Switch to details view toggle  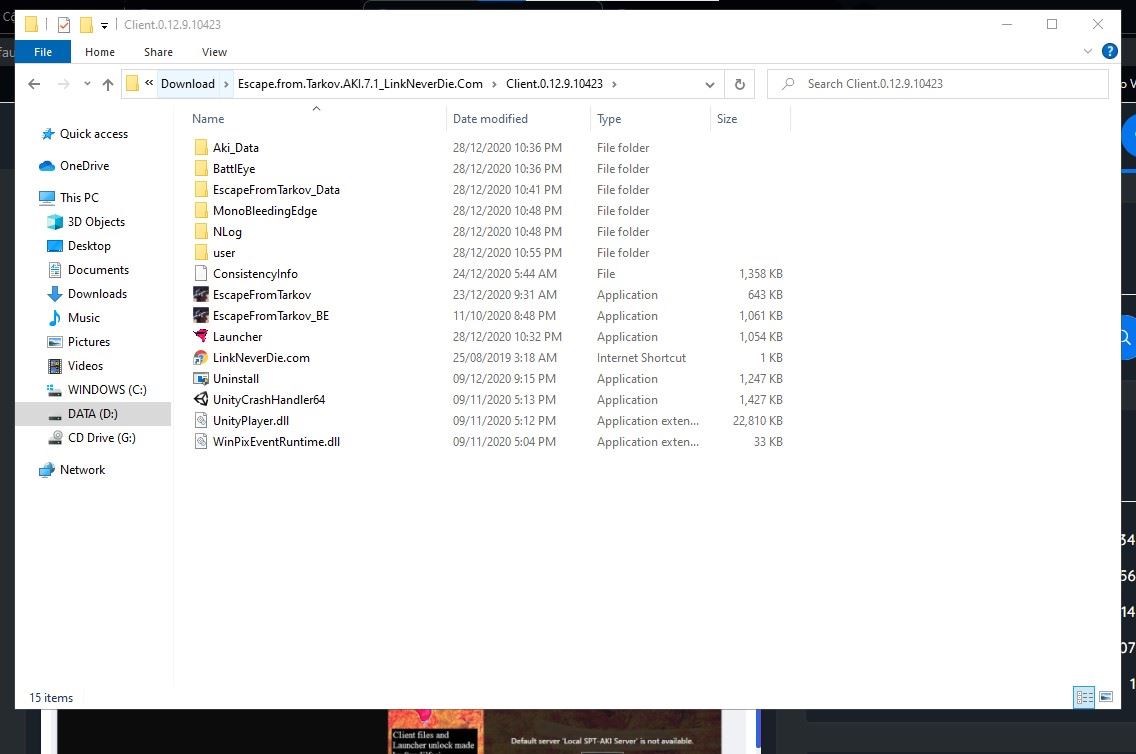(x=1084, y=697)
